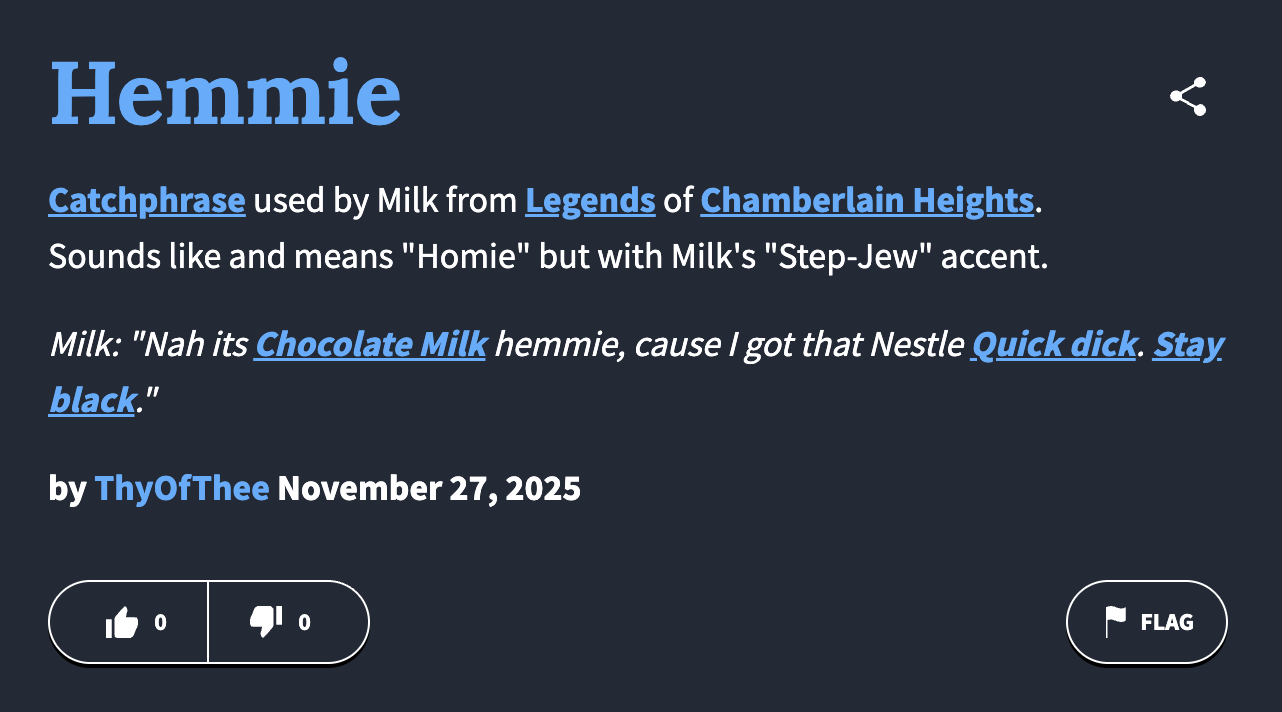Viewport: 1282px width, 712px height.
Task: Click the downvote count number
Action: 304,623
